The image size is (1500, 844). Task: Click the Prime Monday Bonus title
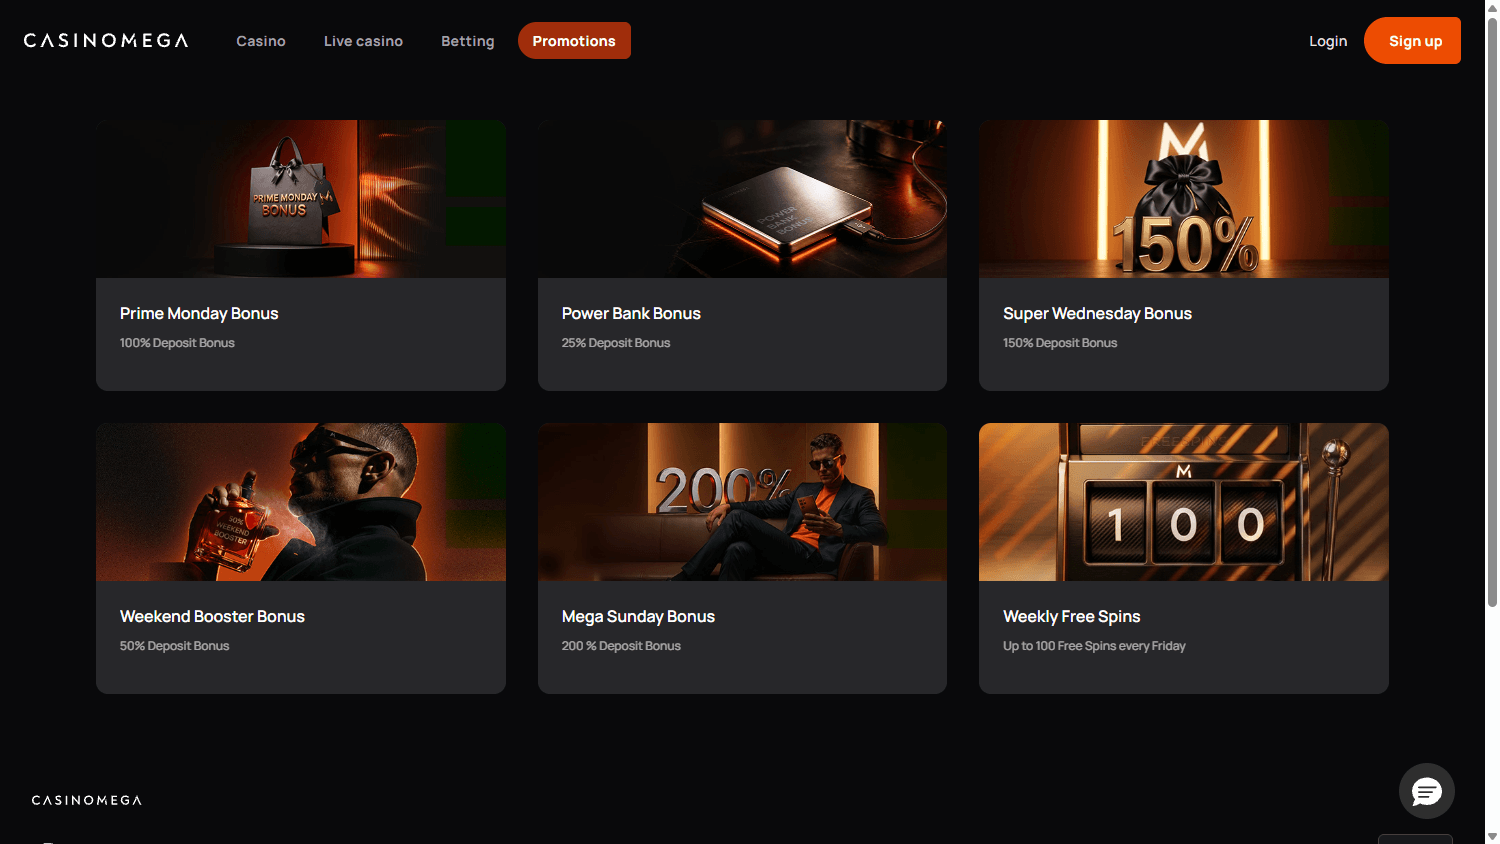199,314
